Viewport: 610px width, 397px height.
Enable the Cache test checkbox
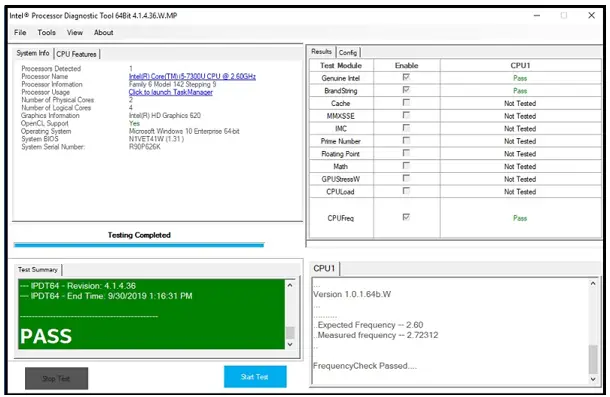(x=406, y=103)
